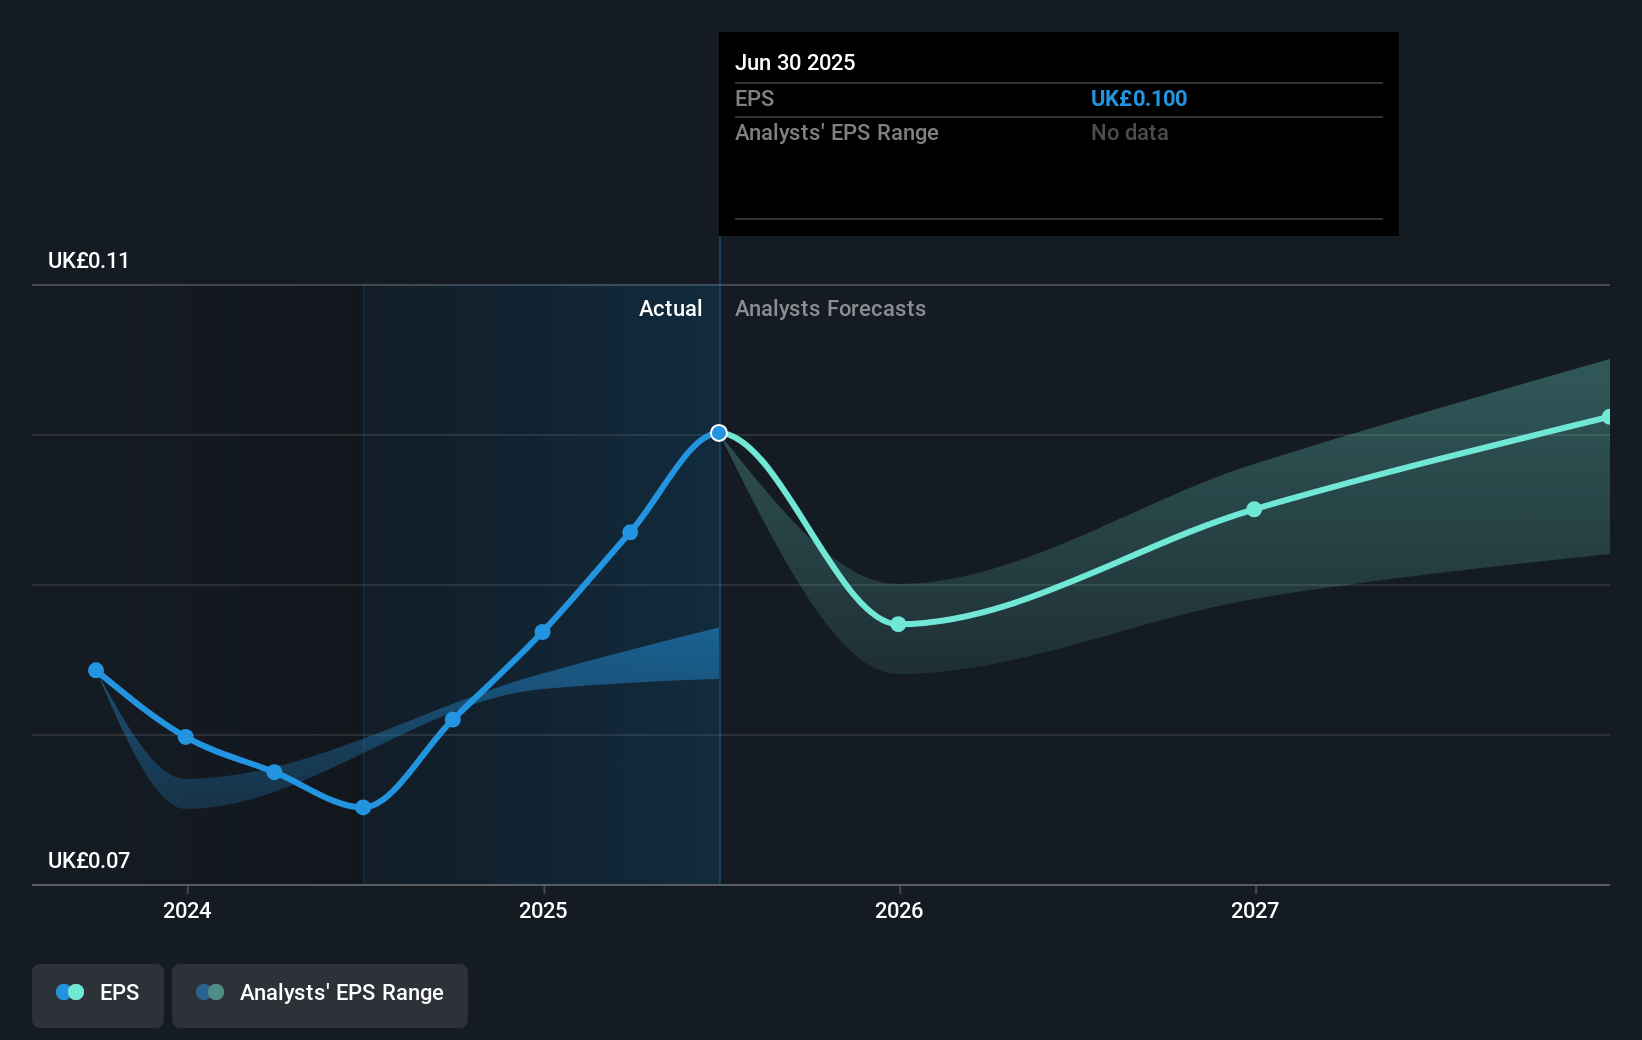The image size is (1642, 1040).
Task: Select the green data point above 2027
Action: pos(1254,509)
